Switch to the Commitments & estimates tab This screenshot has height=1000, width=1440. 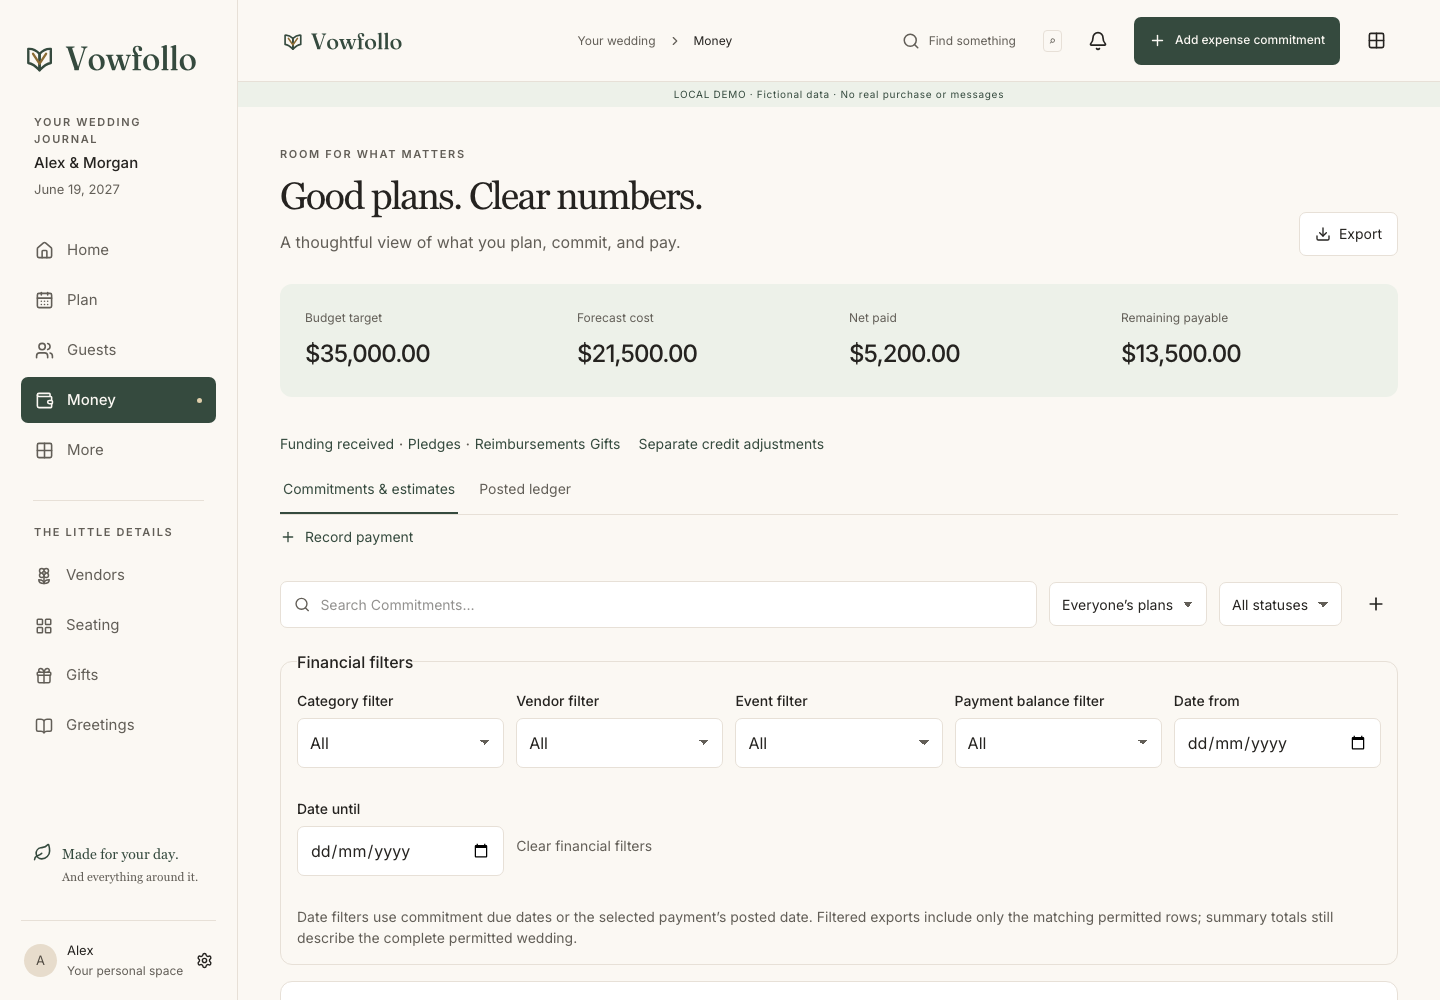coord(369,489)
